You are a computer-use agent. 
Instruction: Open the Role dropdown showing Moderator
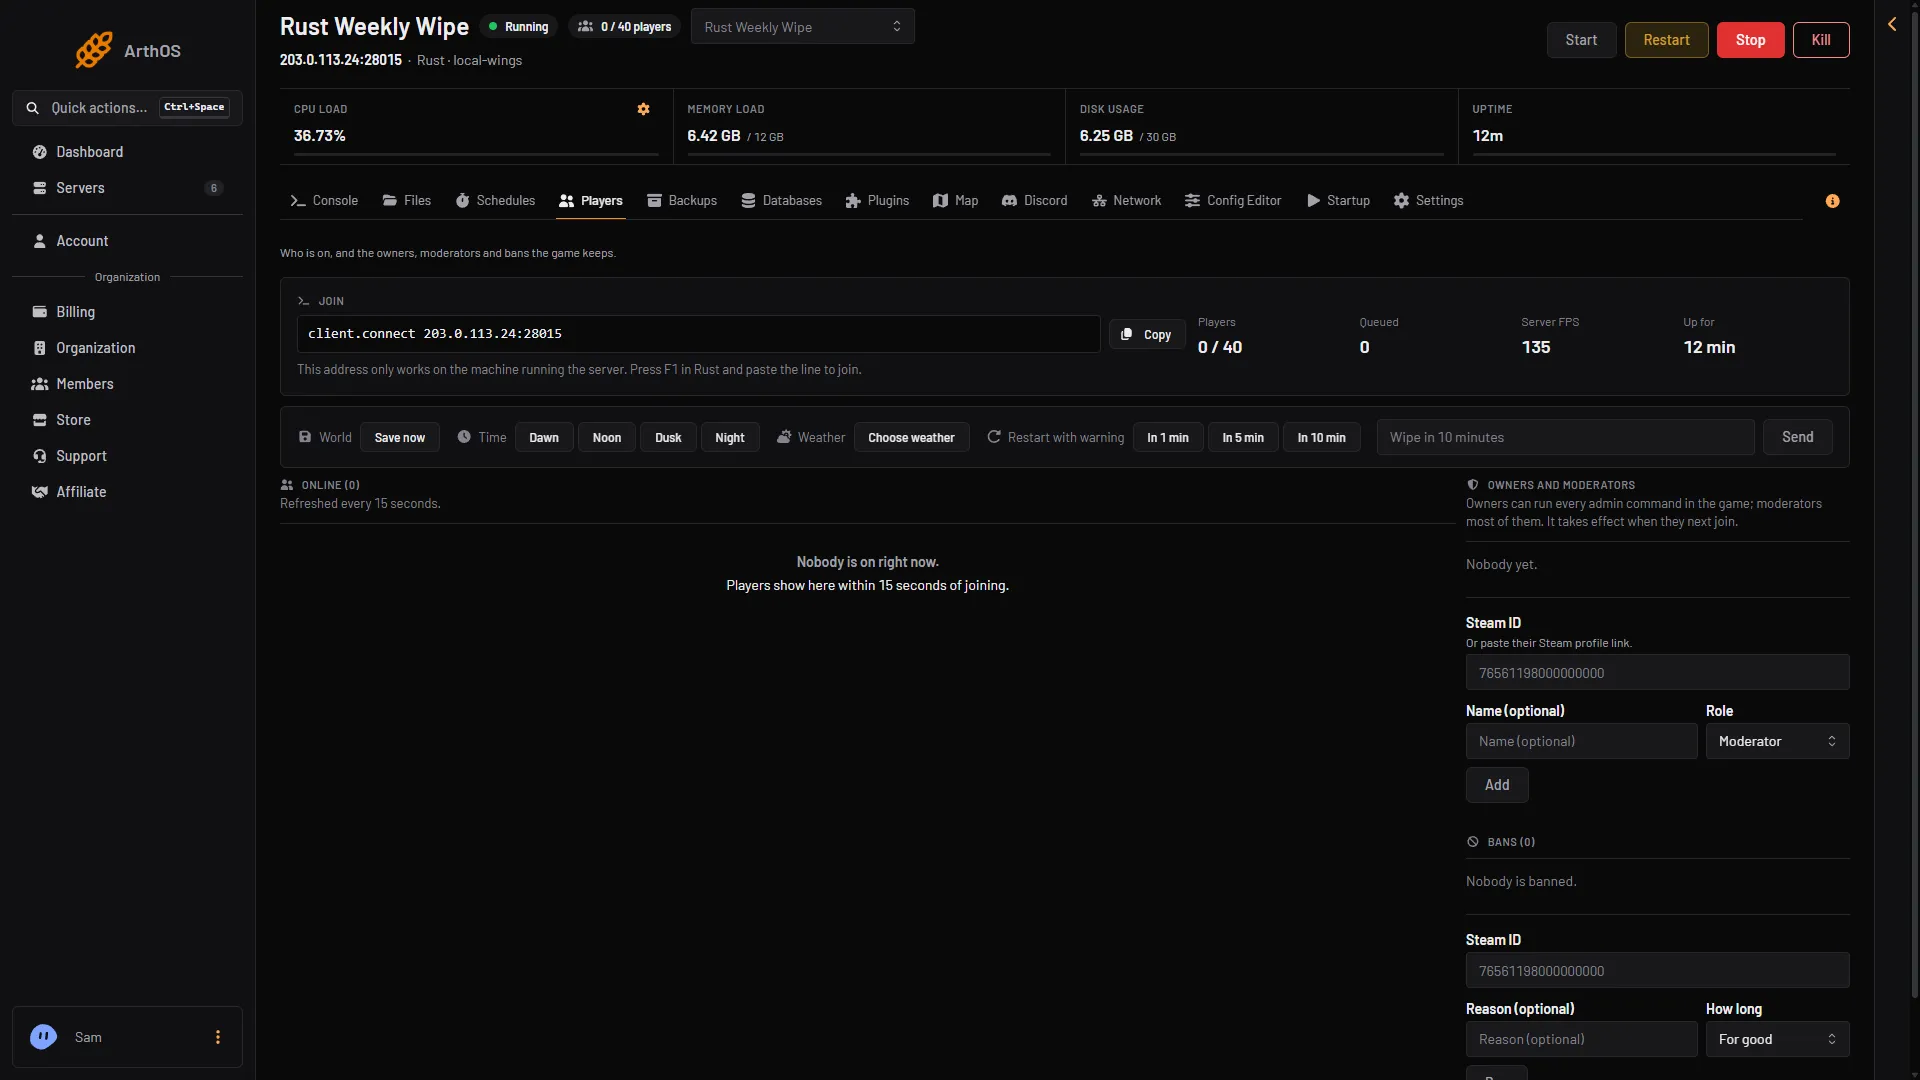[x=1777, y=741]
